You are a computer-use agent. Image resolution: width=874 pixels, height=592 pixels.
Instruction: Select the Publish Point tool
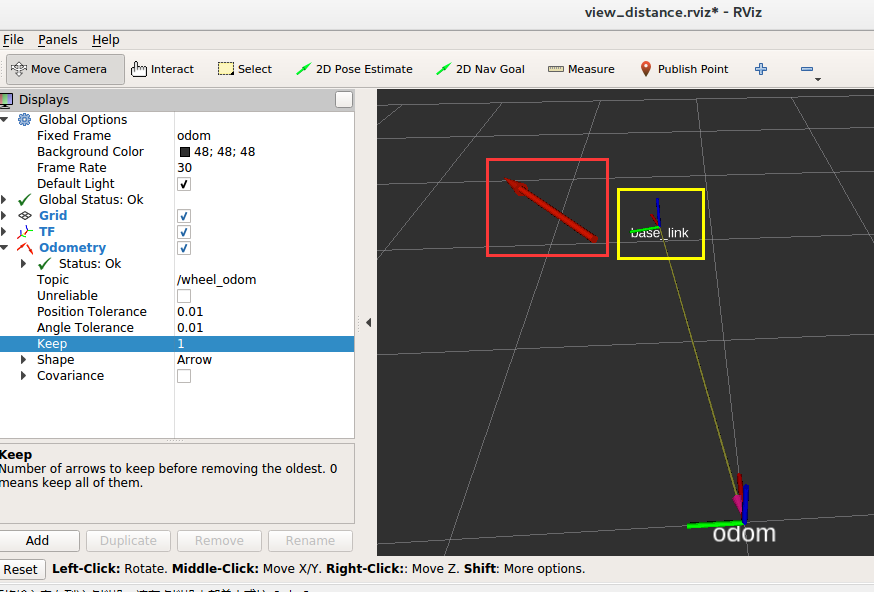coord(684,69)
